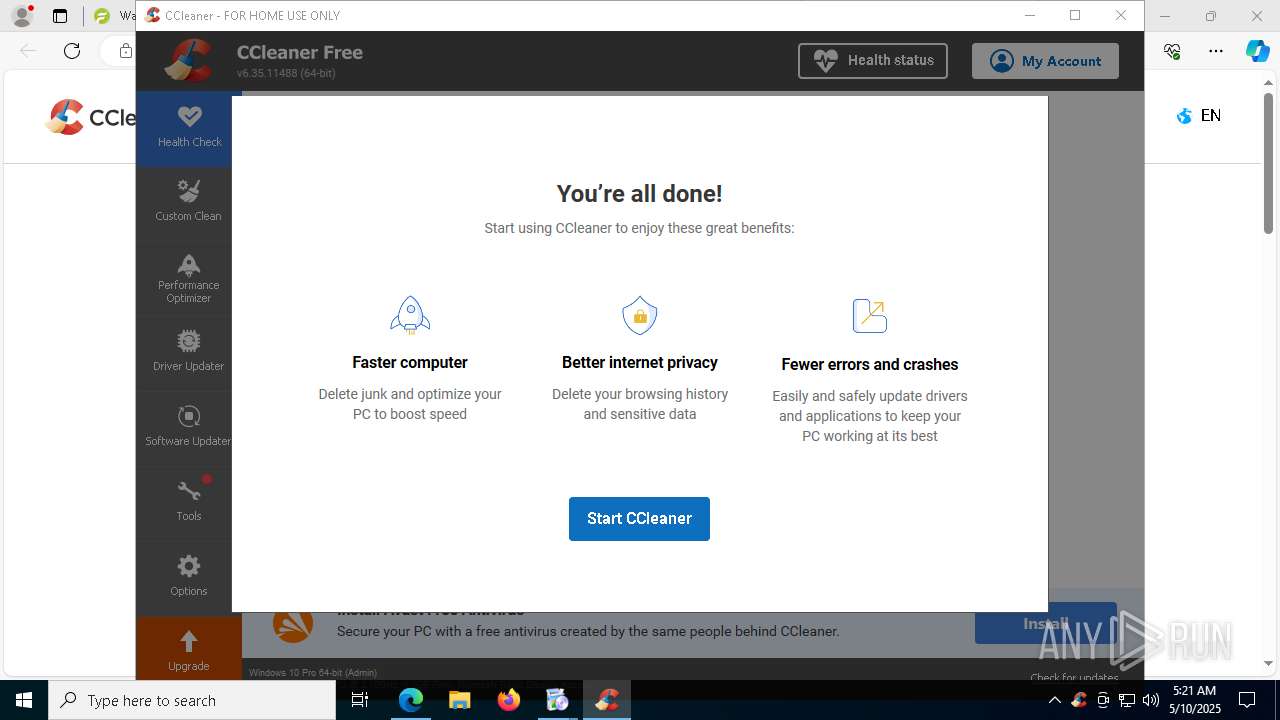
Task: Open My Account in the CCleaner header
Action: click(x=1045, y=61)
